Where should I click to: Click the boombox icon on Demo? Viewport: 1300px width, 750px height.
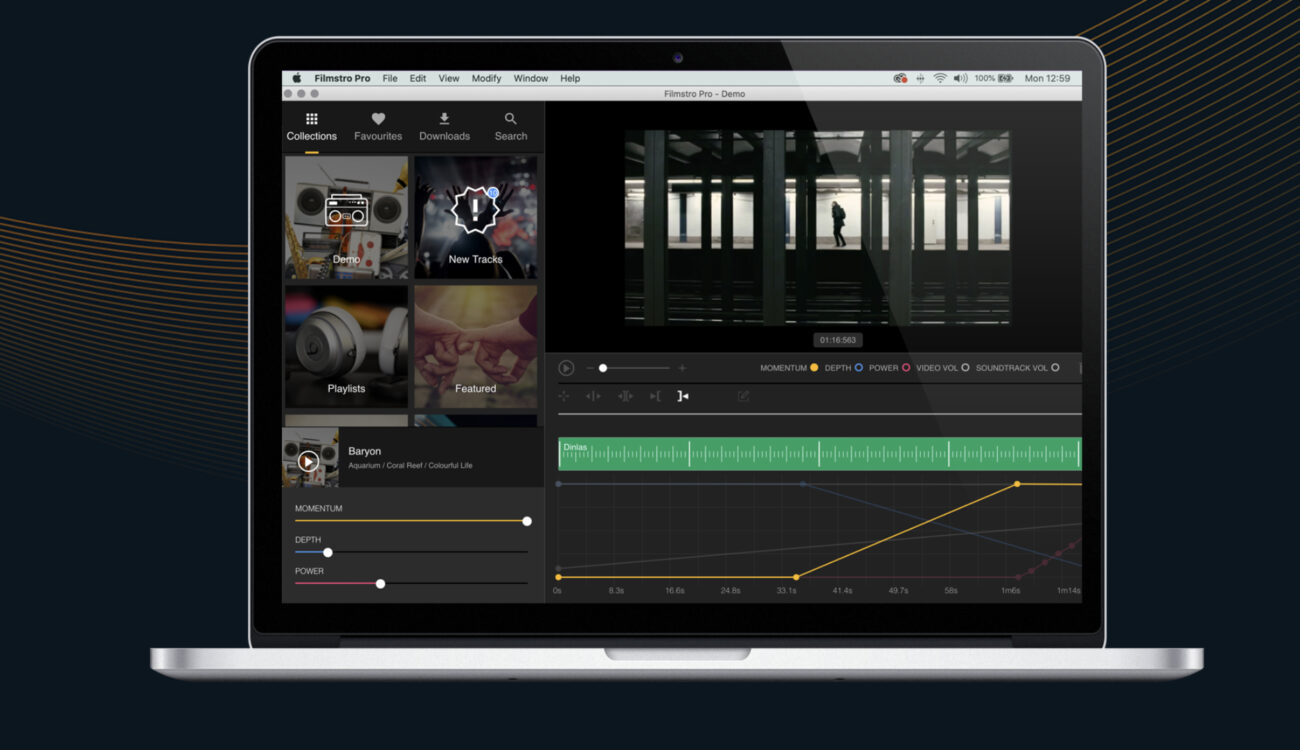pyautogui.click(x=346, y=210)
